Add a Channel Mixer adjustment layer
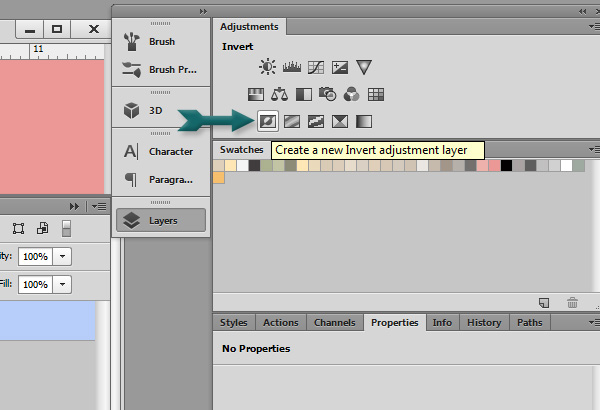The height and width of the screenshot is (410, 600). 351,94
